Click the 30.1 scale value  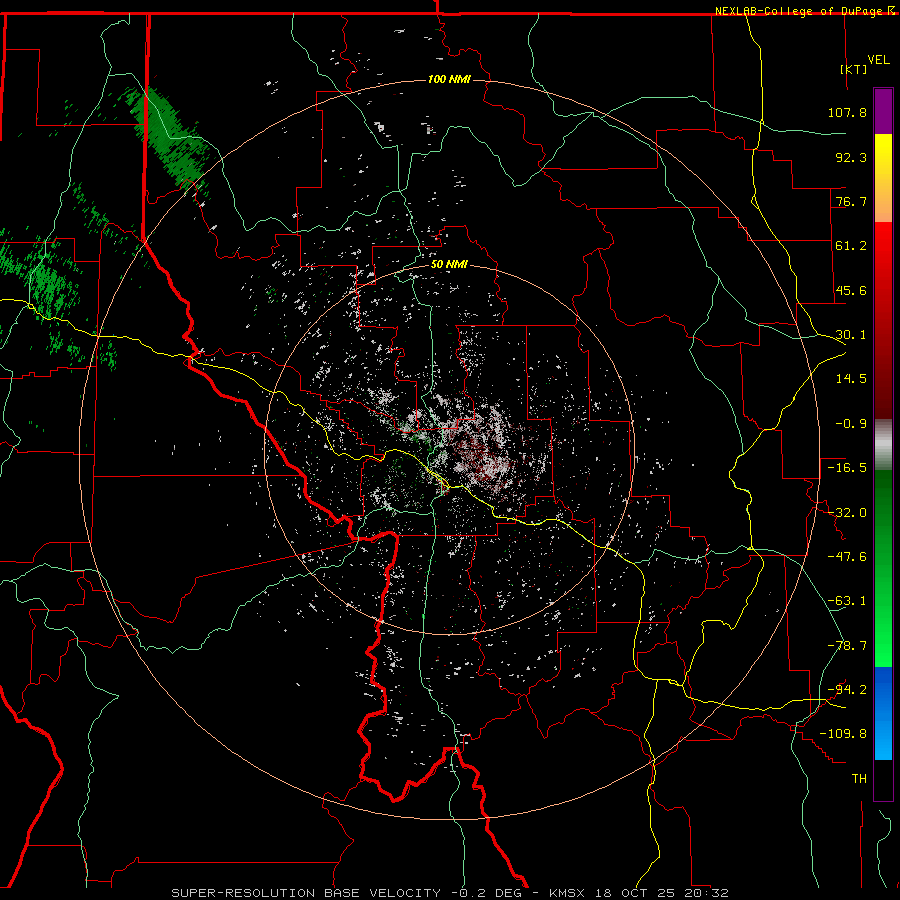[851, 335]
